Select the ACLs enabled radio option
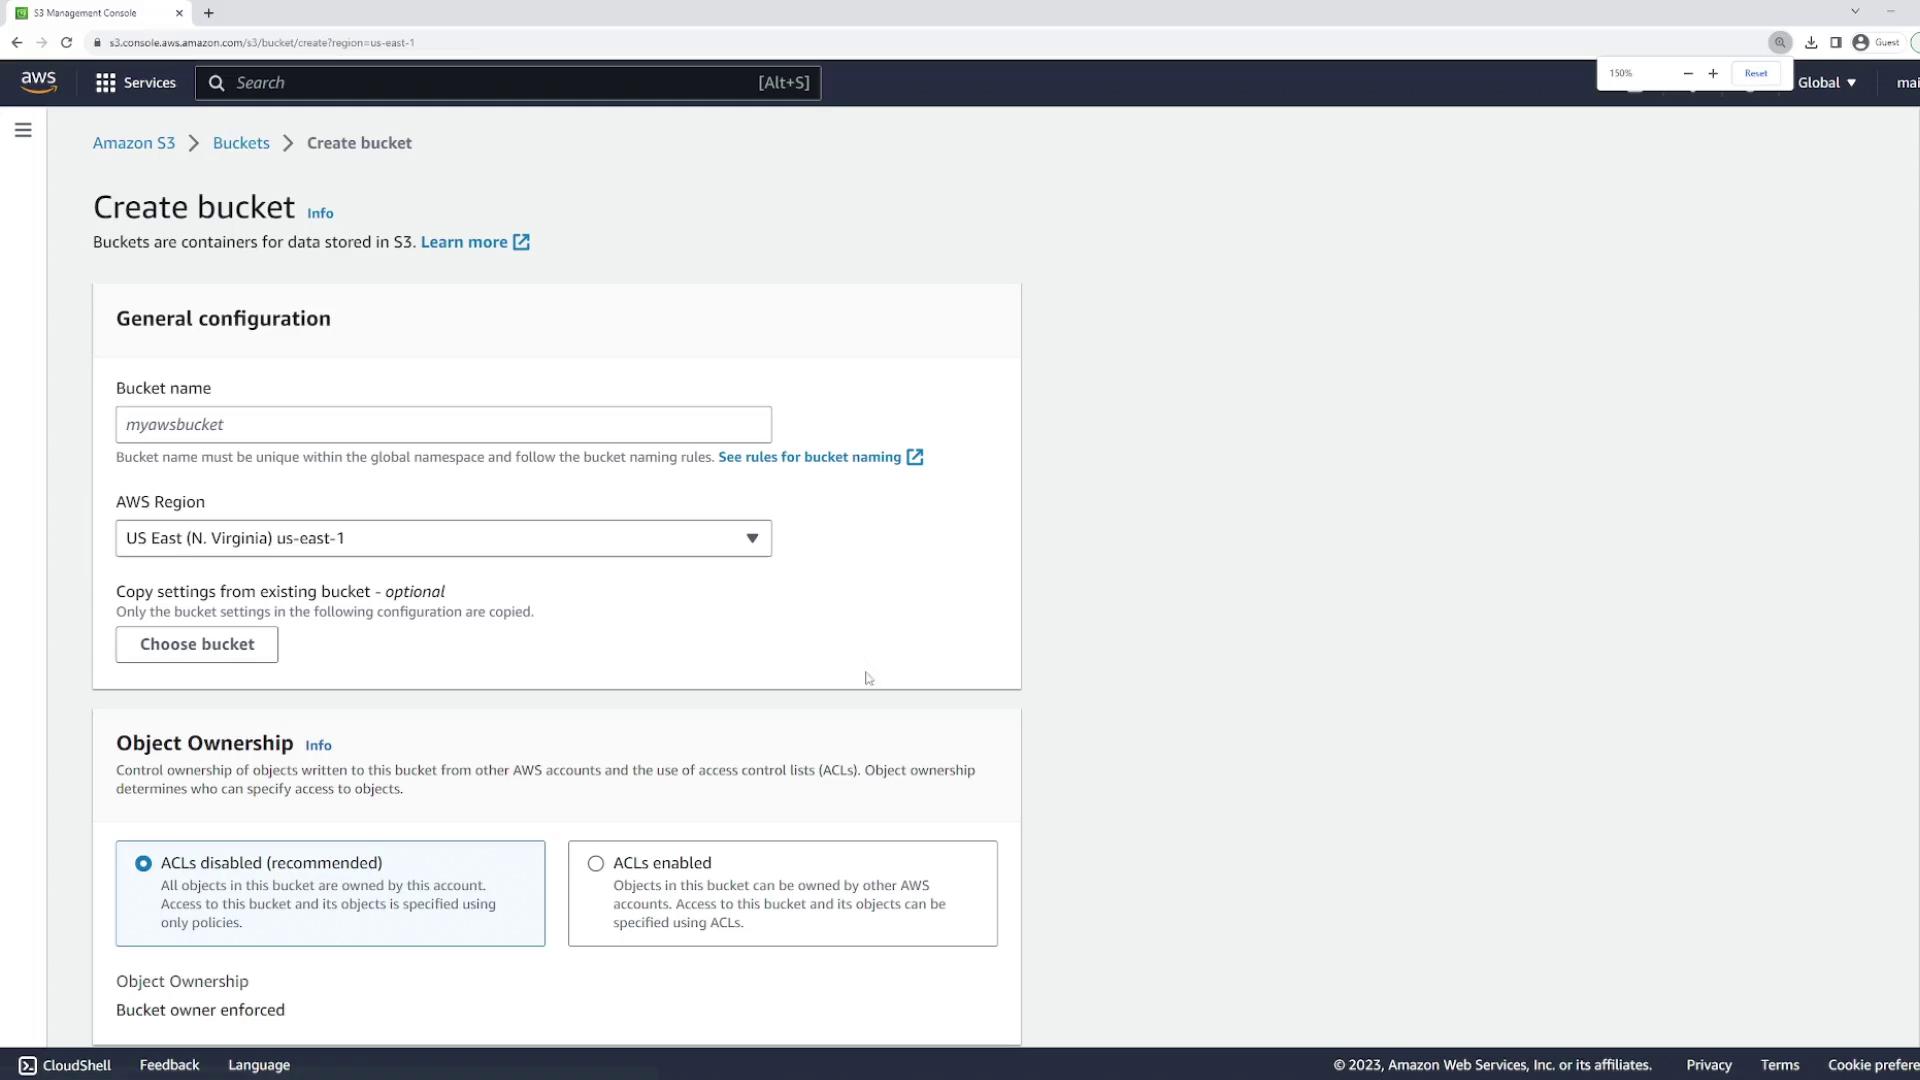Viewport: 1920px width, 1080px height. pyautogui.click(x=596, y=863)
